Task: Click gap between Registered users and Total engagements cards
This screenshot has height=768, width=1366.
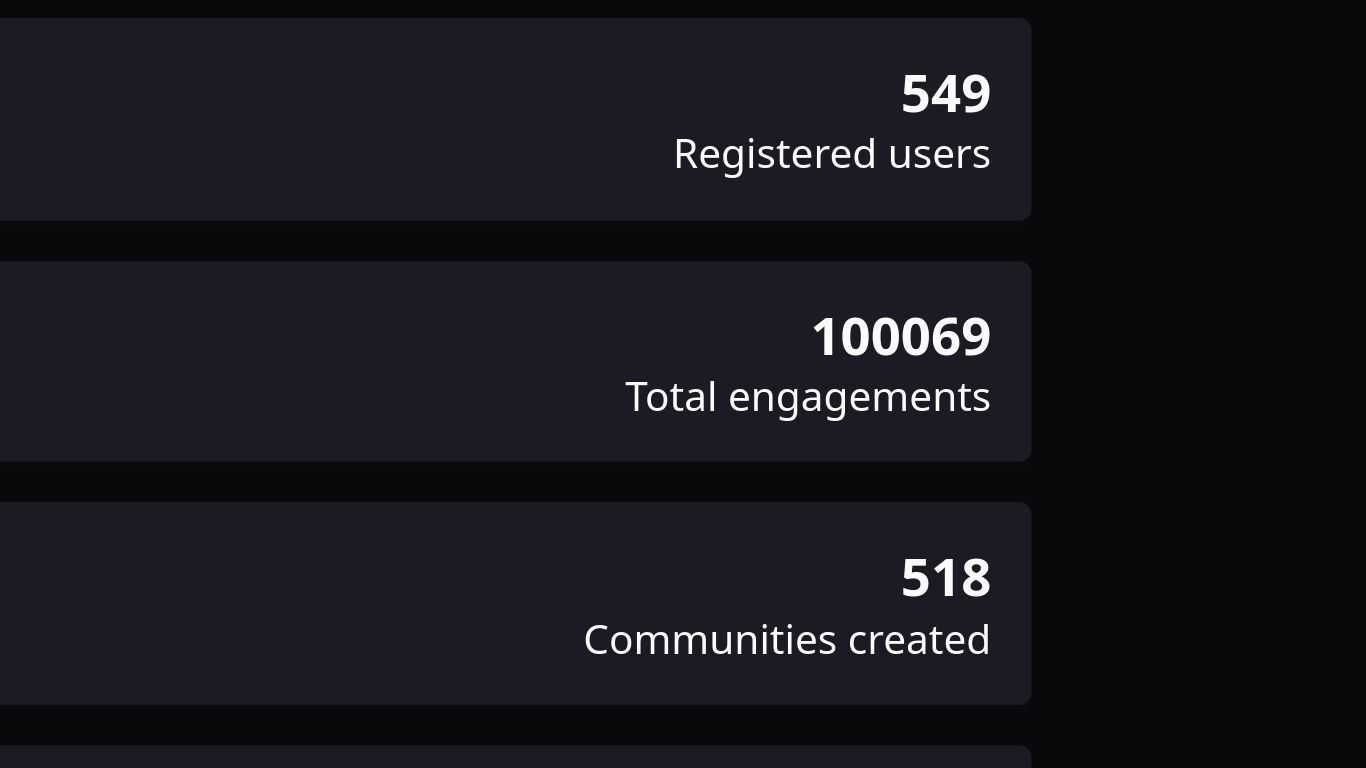Action: 515,241
